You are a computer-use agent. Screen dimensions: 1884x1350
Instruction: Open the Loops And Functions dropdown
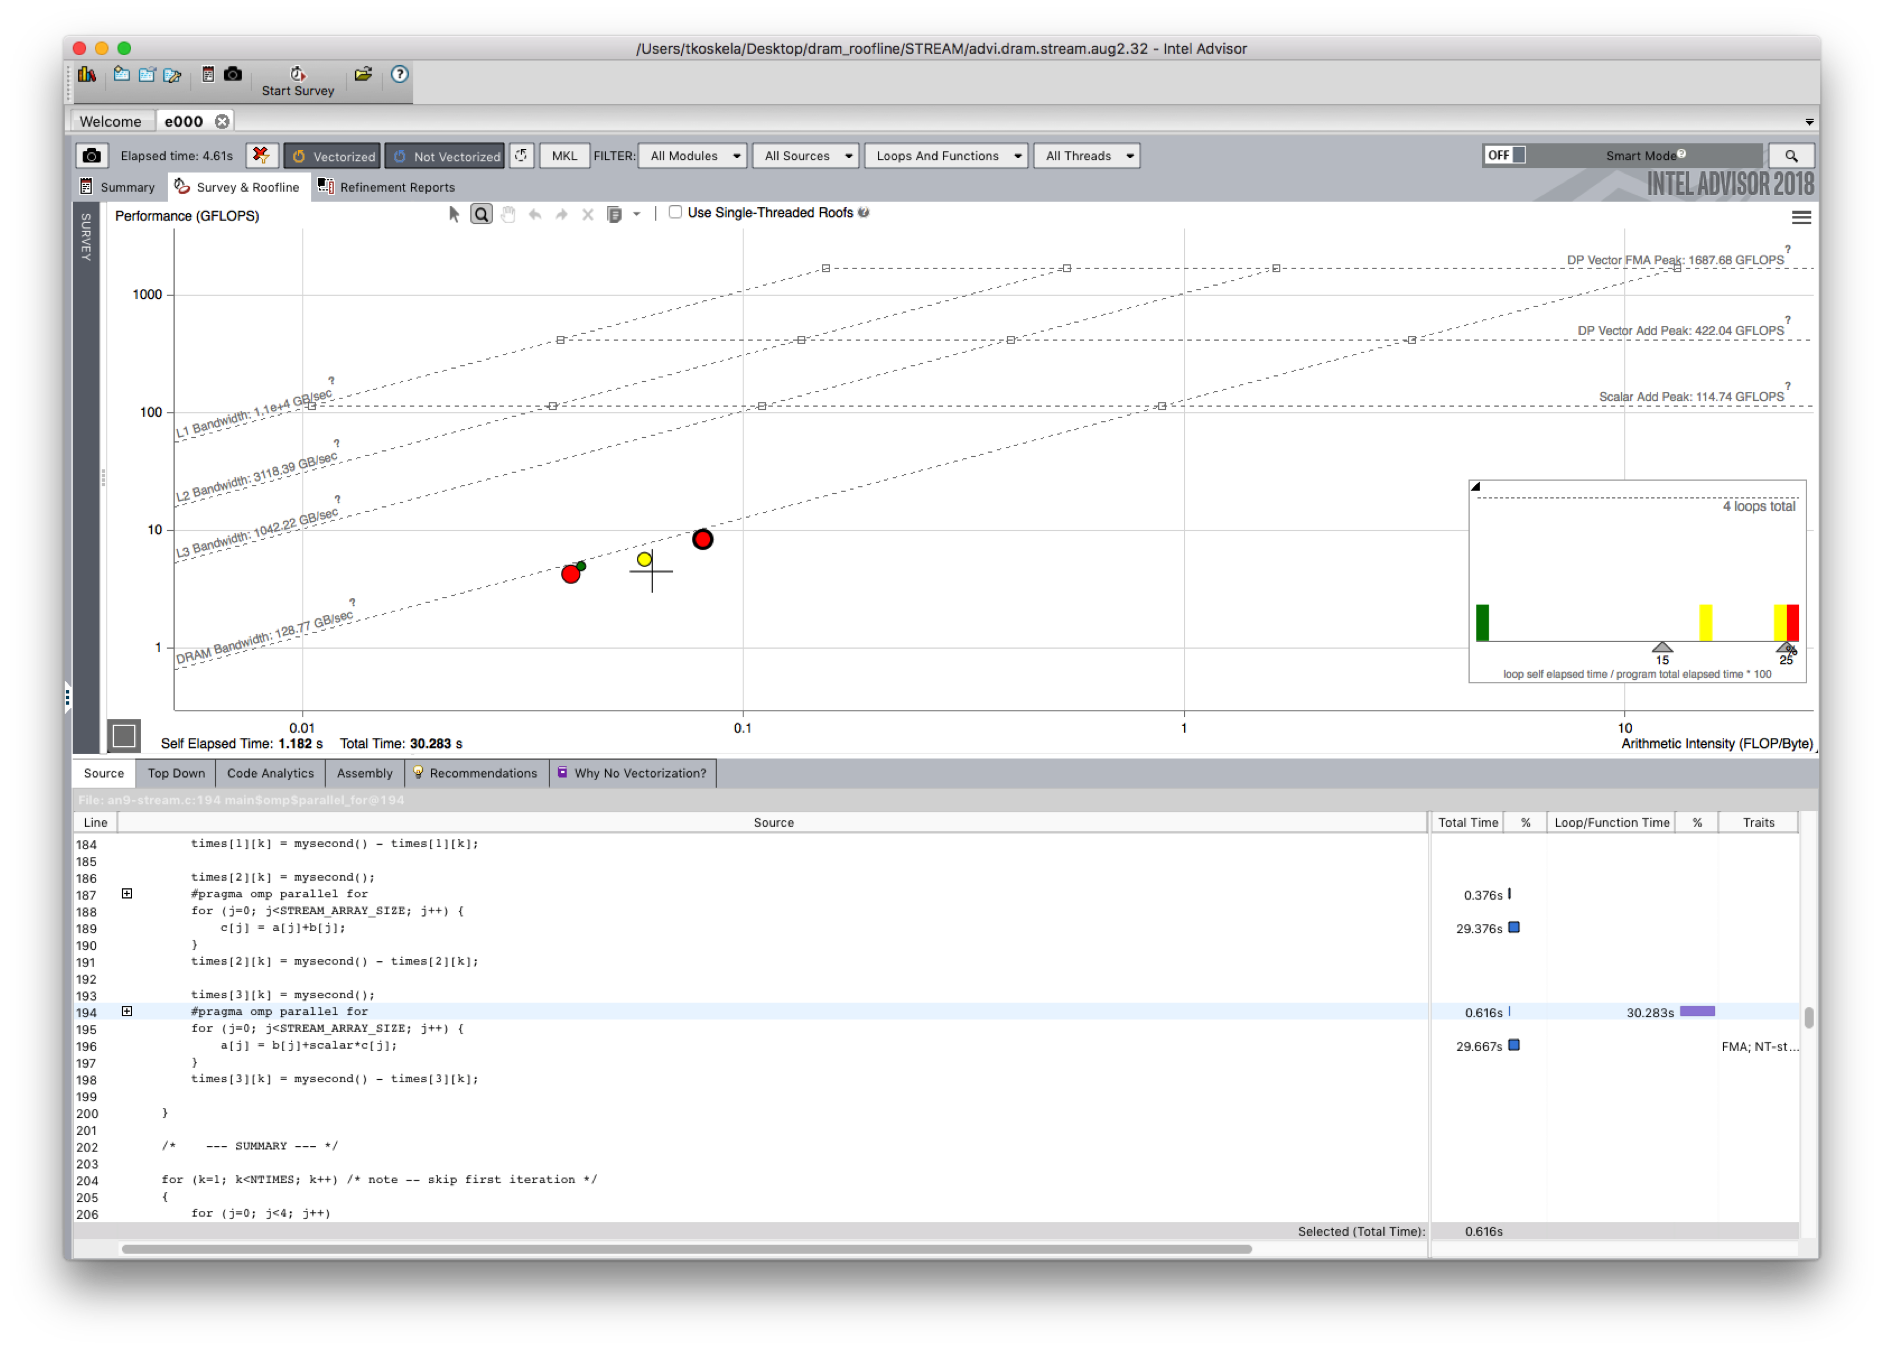(946, 156)
